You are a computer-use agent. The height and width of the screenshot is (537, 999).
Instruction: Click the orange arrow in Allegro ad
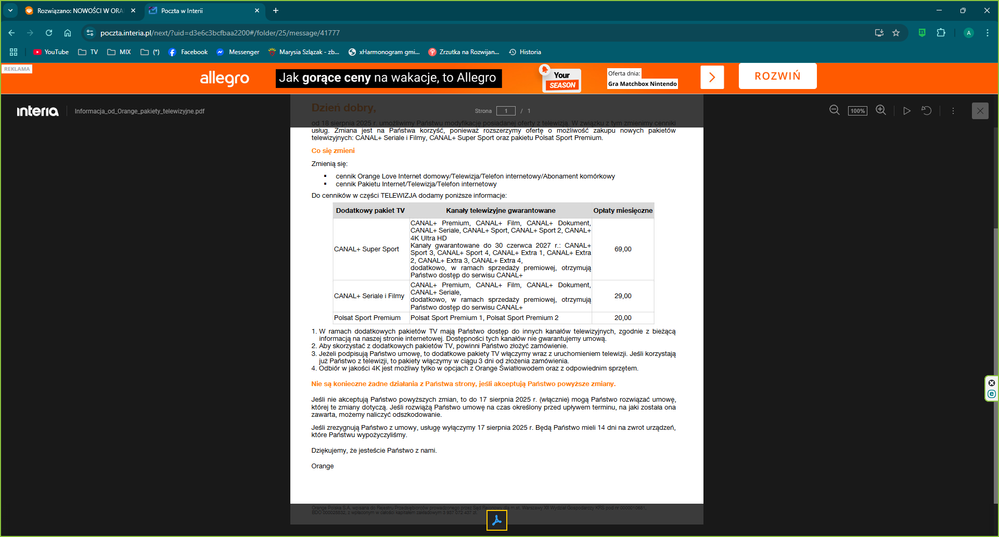(712, 78)
